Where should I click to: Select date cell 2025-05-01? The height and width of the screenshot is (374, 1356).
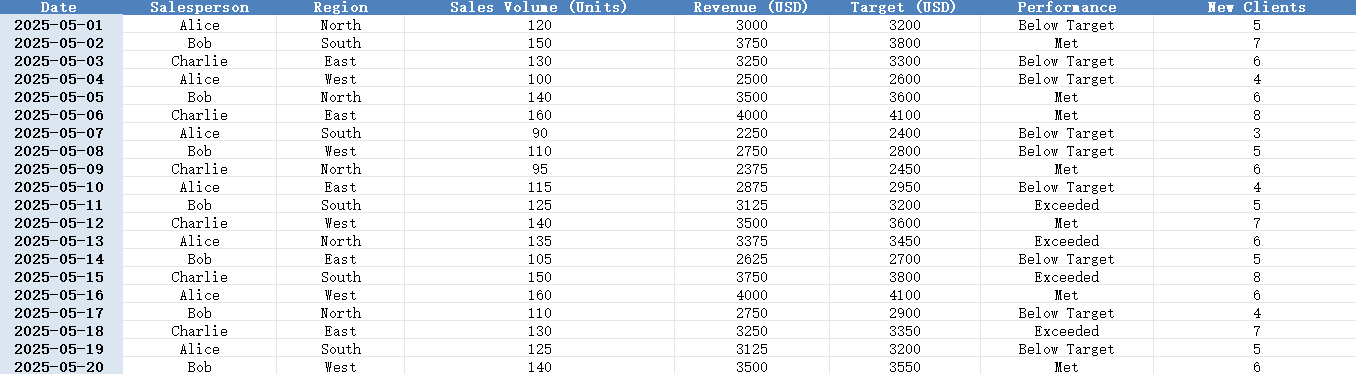(x=59, y=25)
